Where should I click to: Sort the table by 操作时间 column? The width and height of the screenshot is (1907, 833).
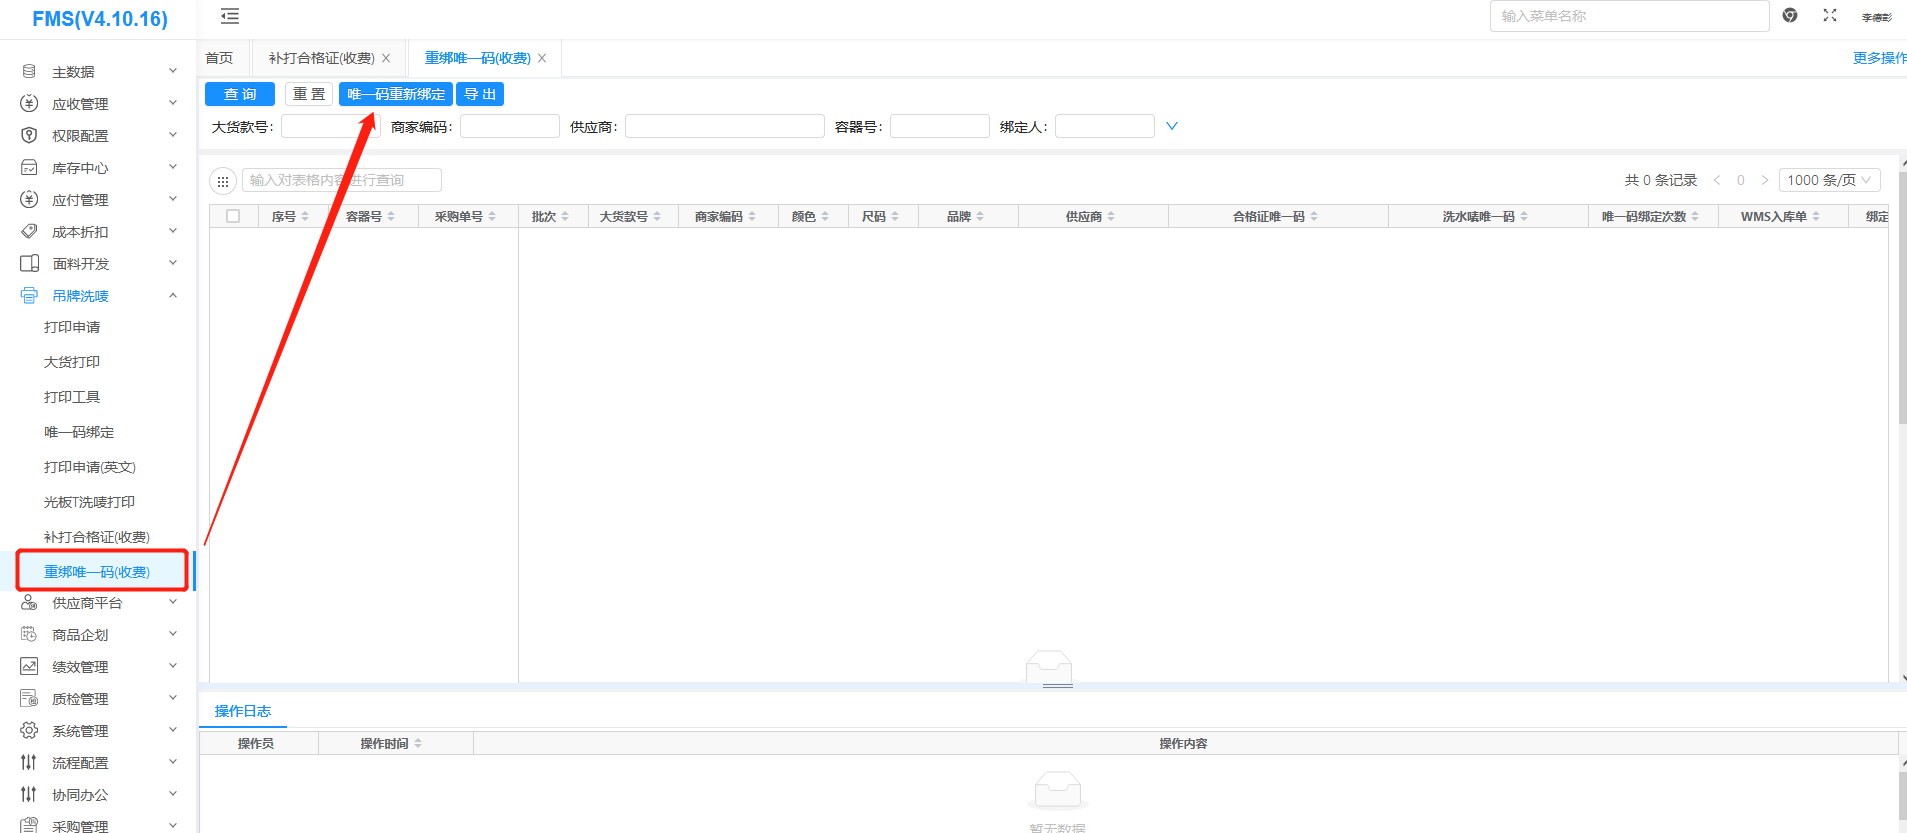click(x=390, y=743)
